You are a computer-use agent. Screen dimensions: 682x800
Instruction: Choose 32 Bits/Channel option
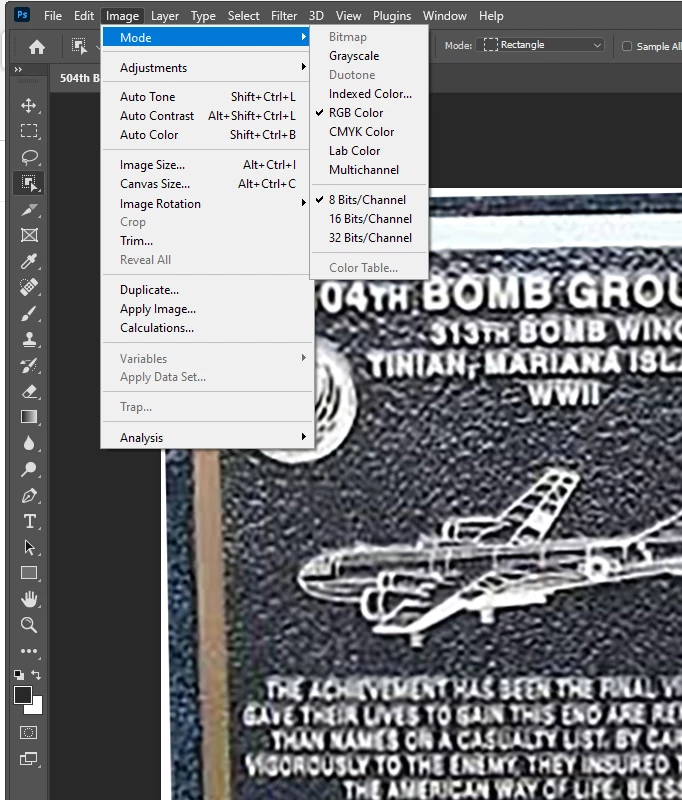pos(370,238)
